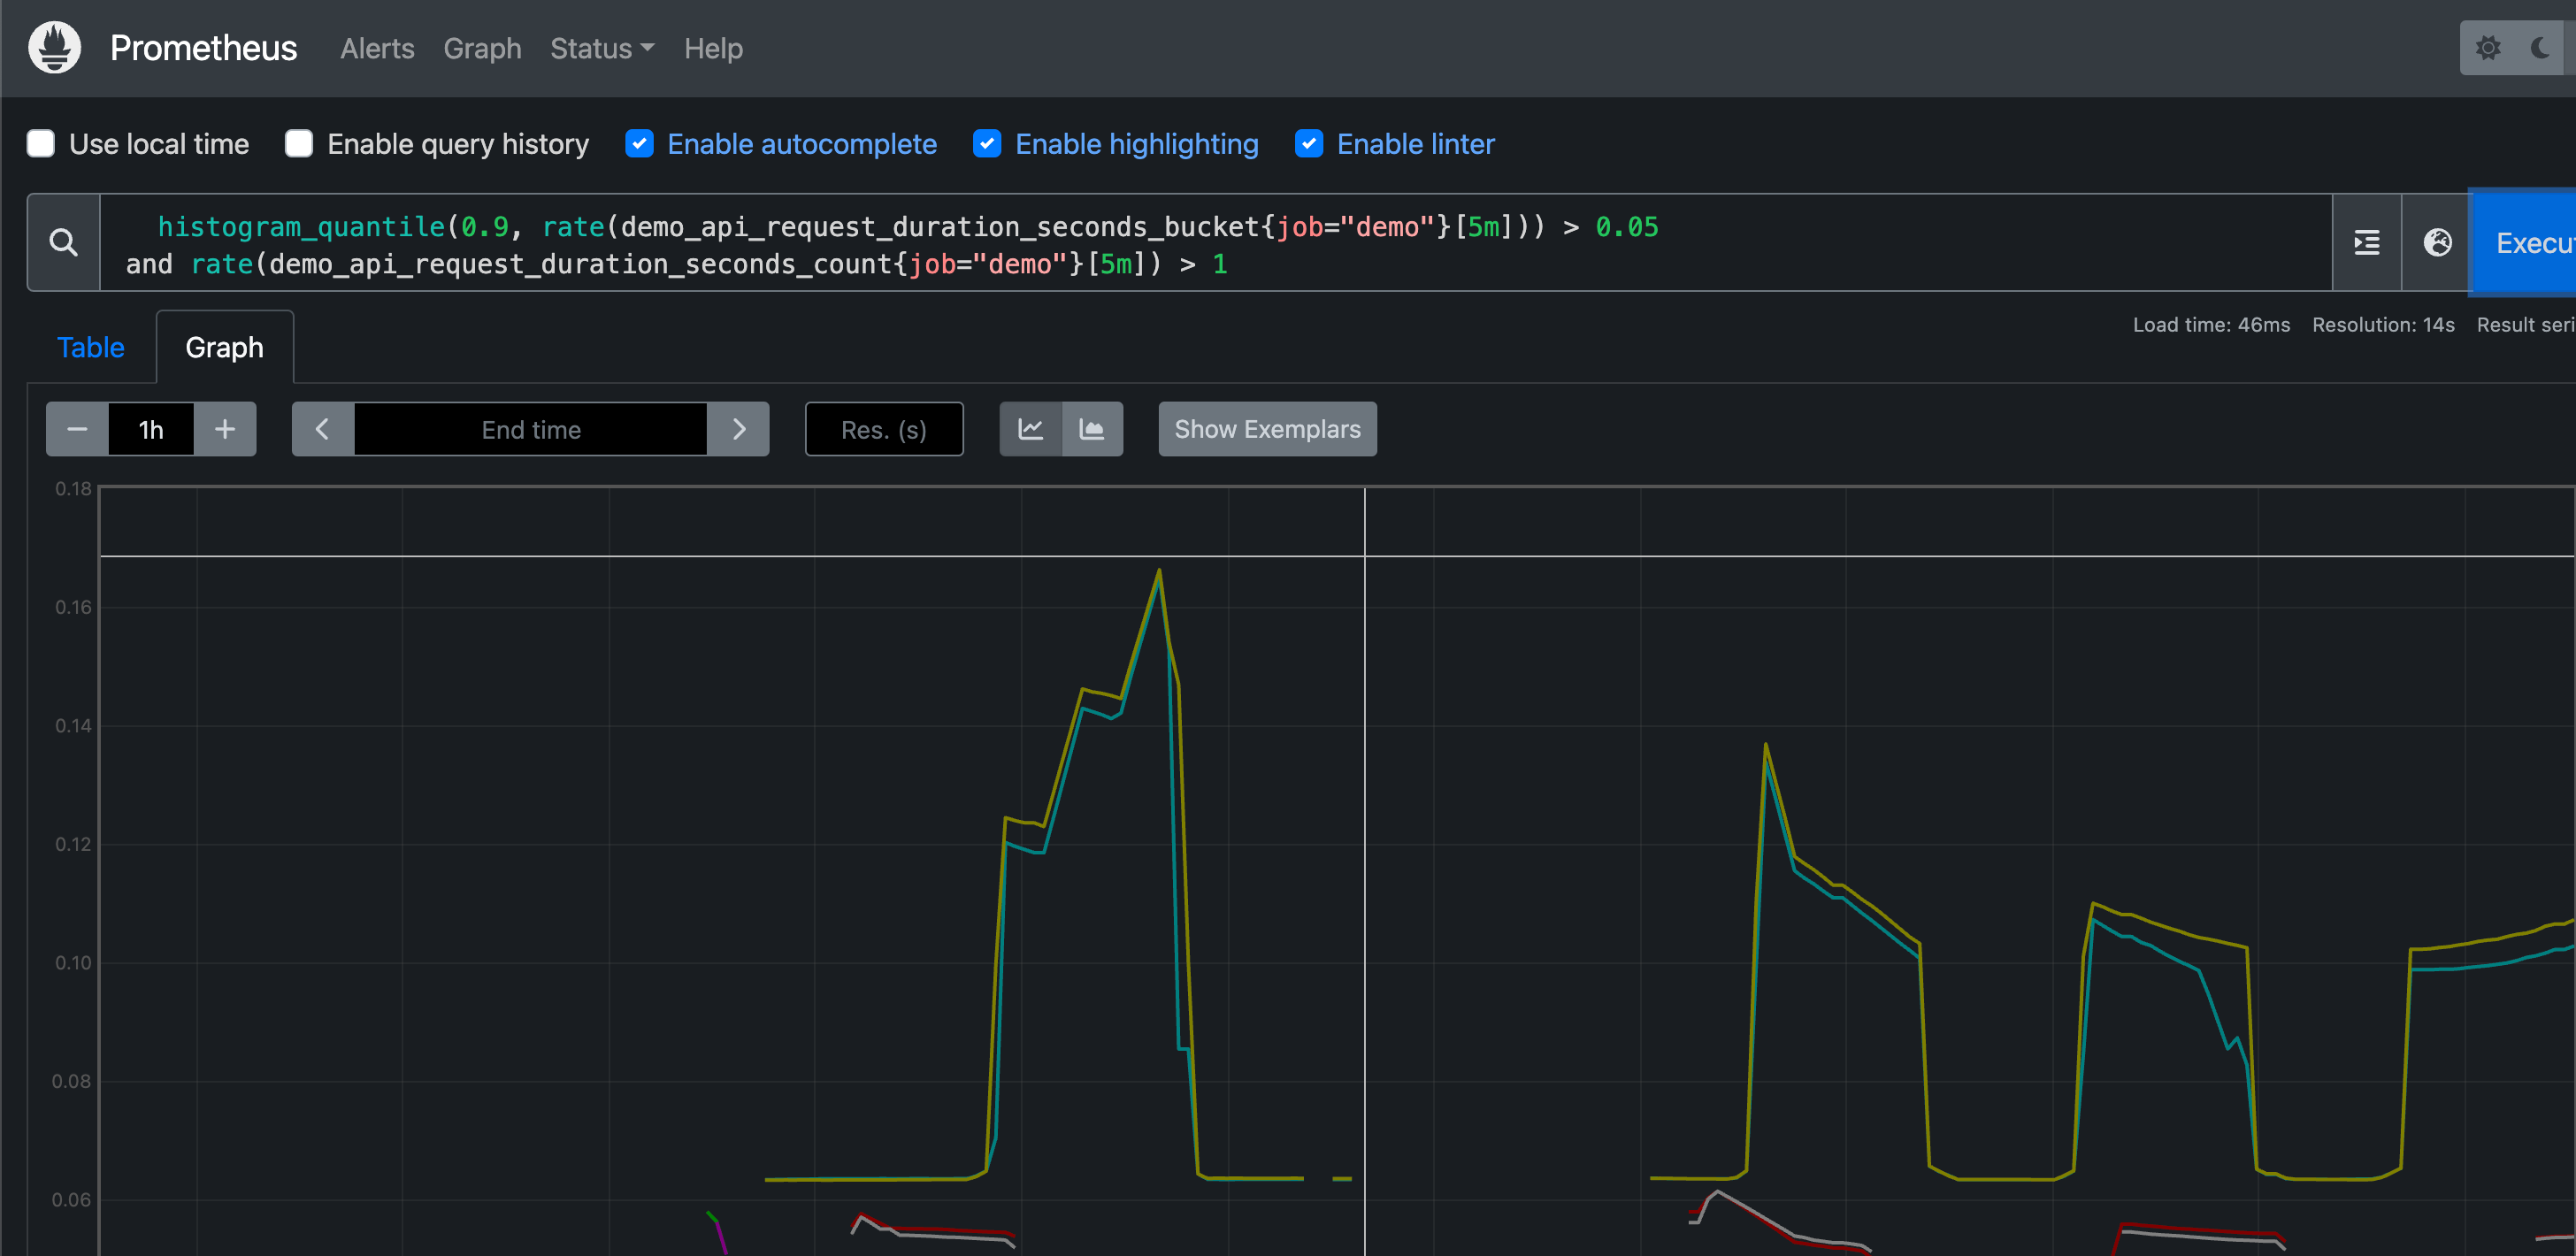Open the Help page

pos(713,48)
